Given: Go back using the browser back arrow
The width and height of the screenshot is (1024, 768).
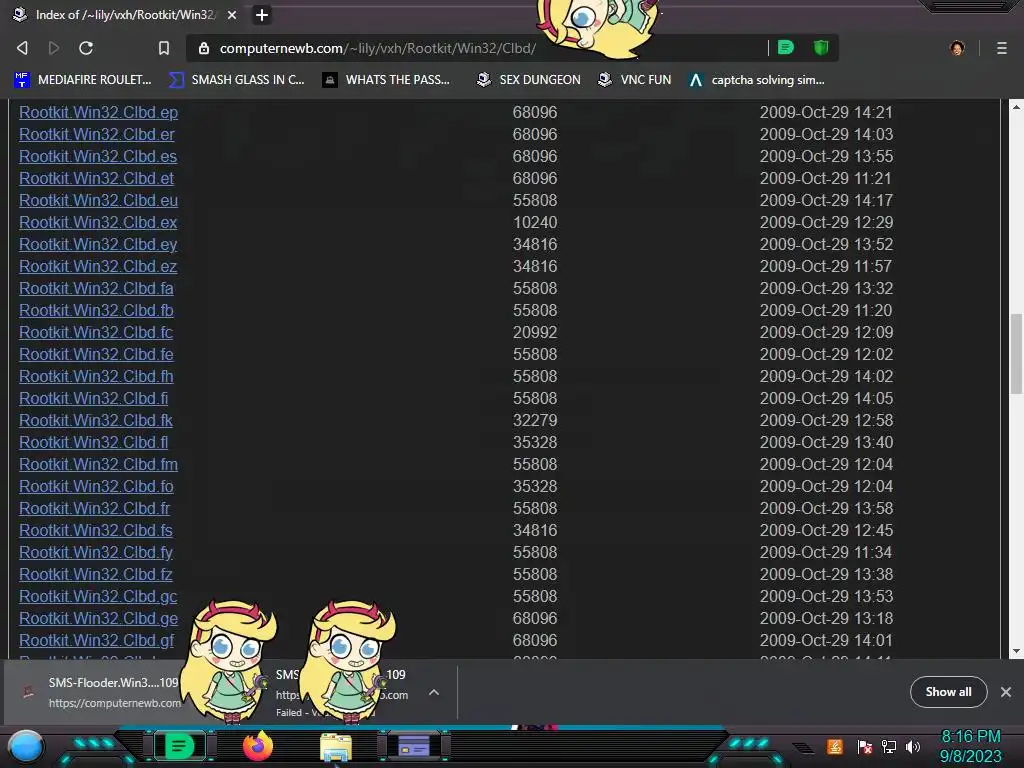Looking at the screenshot, I should tap(22, 48).
